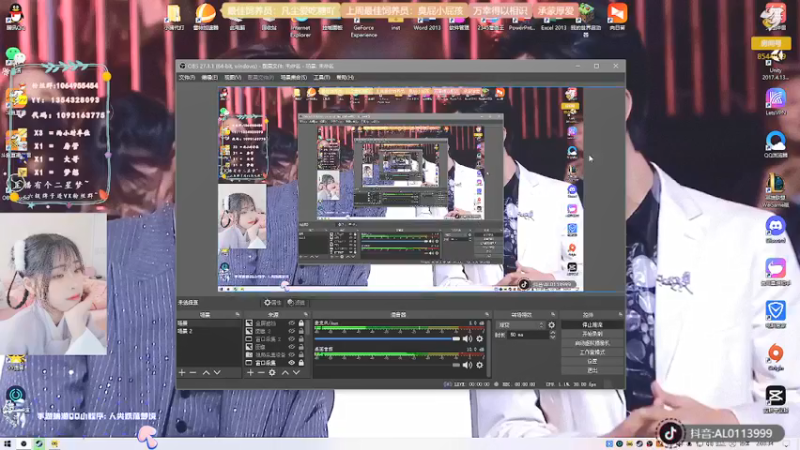The height and width of the screenshot is (450, 800).
Task: Click 停止推流 stop streaming button
Action: [592, 324]
